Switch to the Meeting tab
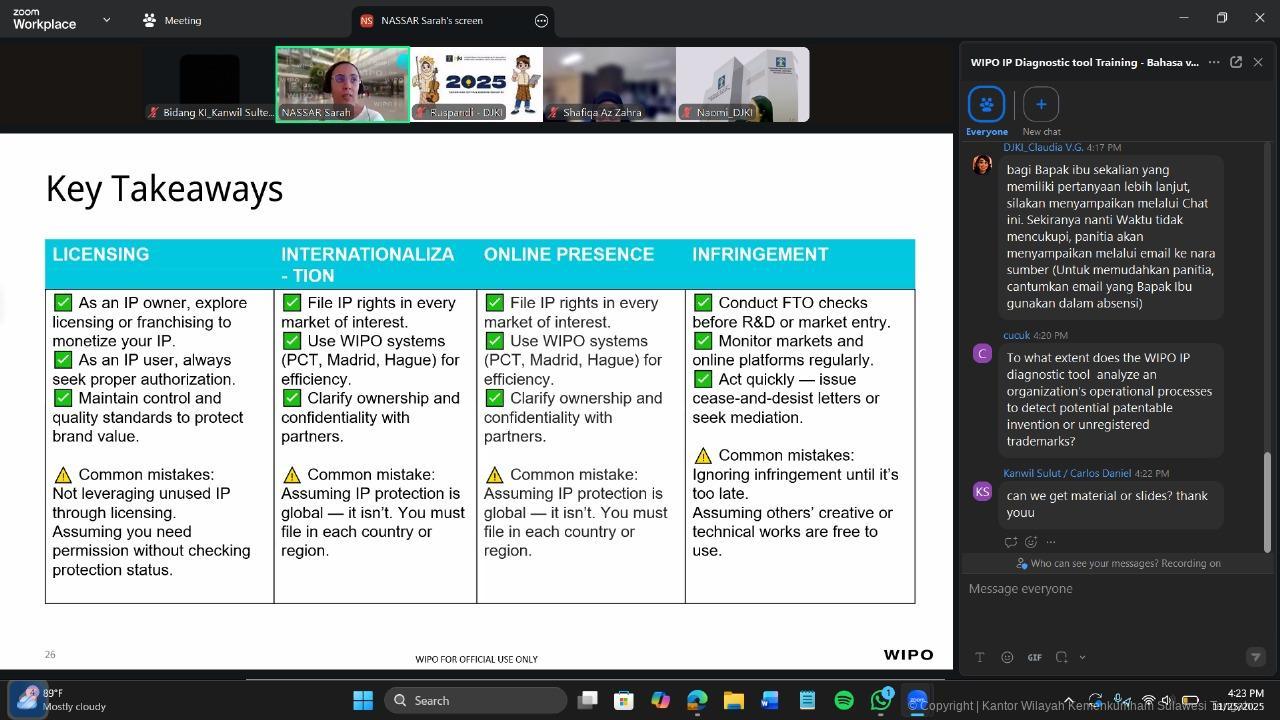This screenshot has width=1280, height=720. pos(172,20)
